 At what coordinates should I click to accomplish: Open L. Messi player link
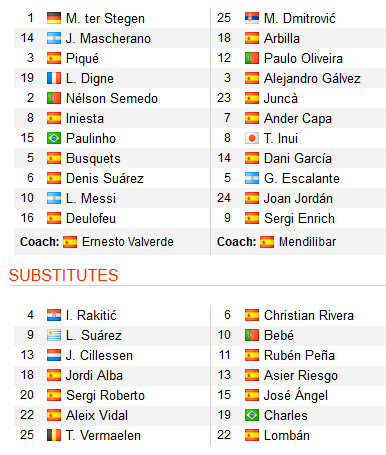[x=91, y=198]
